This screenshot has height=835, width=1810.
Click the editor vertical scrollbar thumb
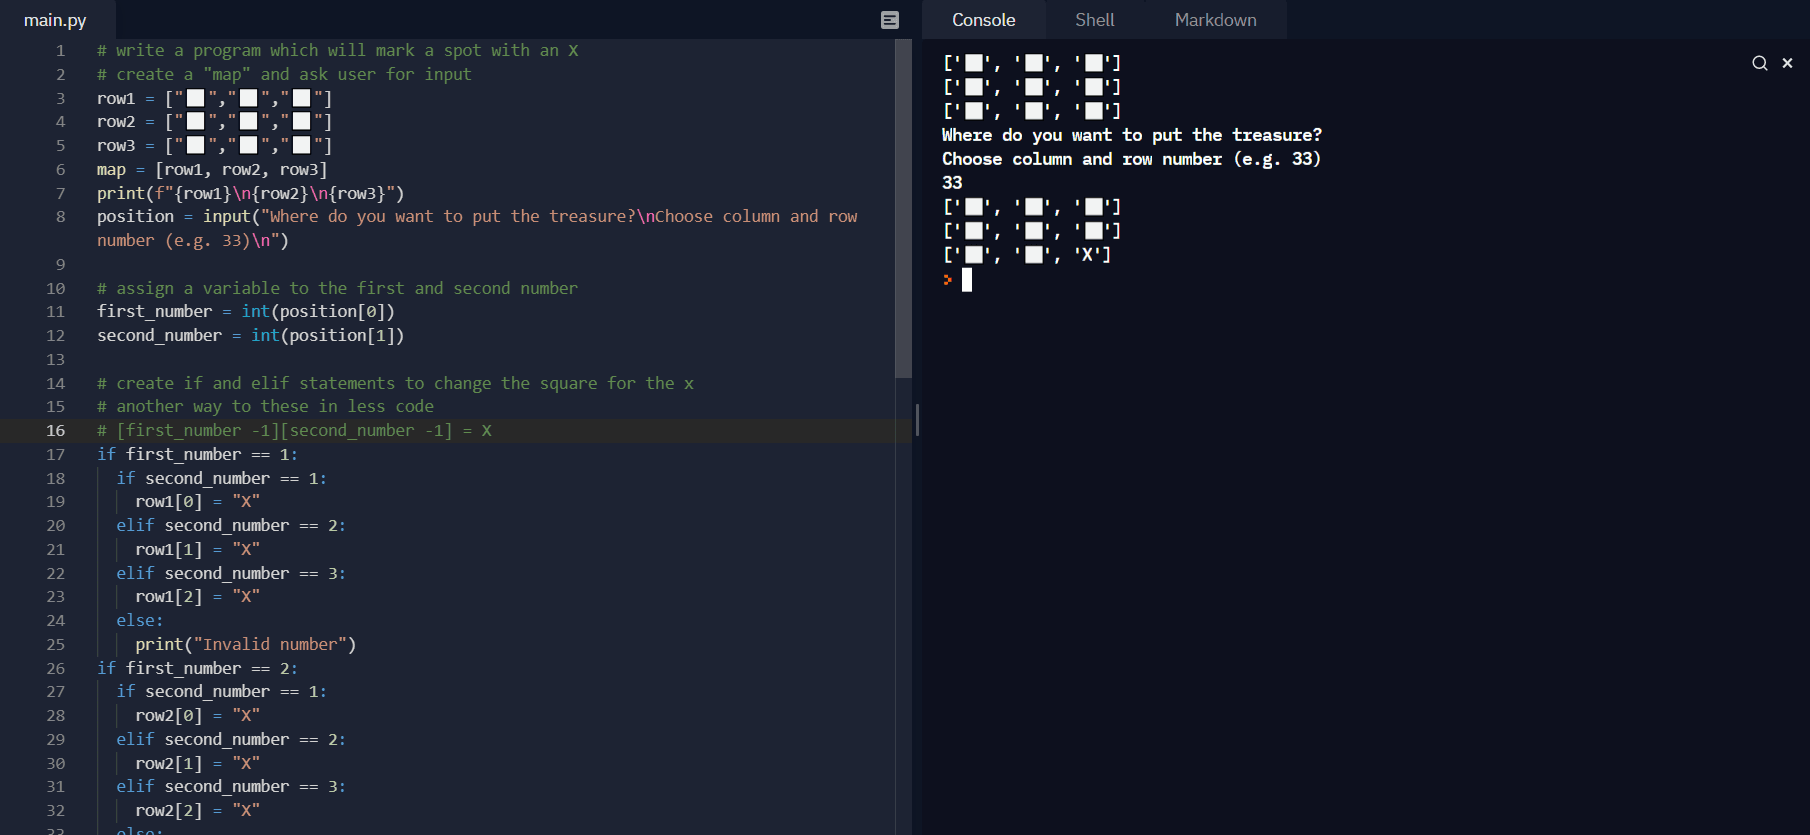coord(903,210)
